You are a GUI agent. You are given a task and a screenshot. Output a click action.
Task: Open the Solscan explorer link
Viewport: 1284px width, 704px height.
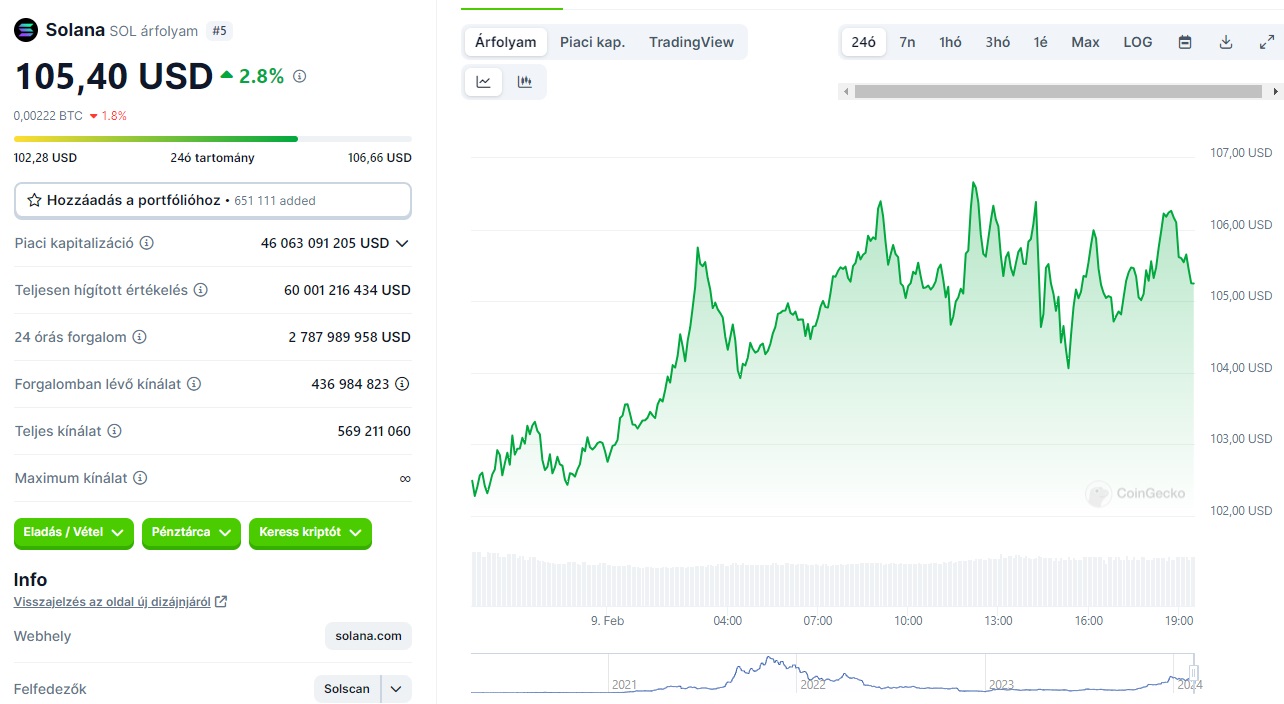[347, 689]
